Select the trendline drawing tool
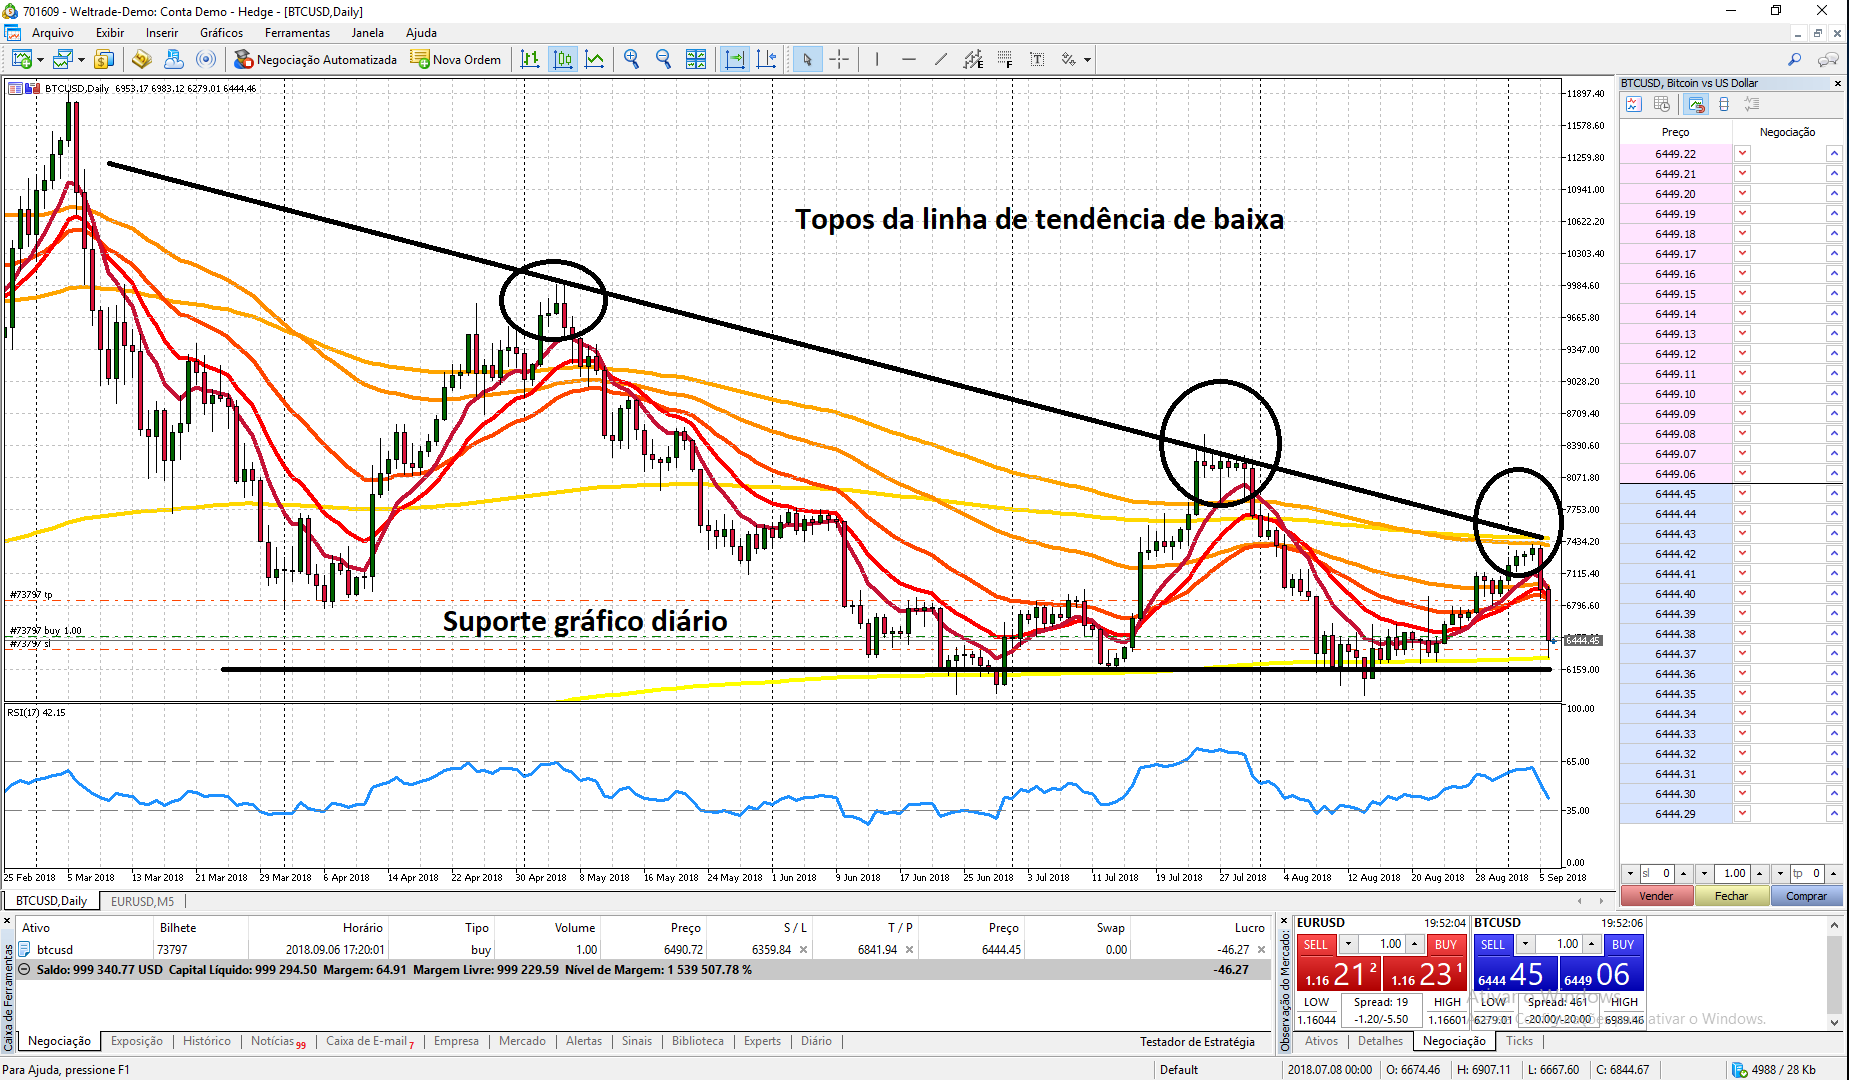 point(941,60)
